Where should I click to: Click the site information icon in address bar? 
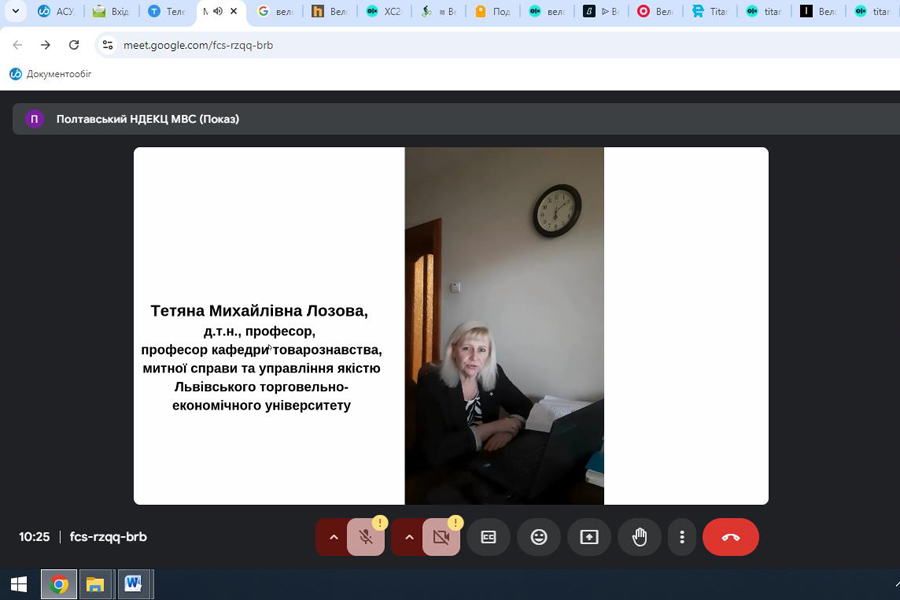pyautogui.click(x=108, y=45)
